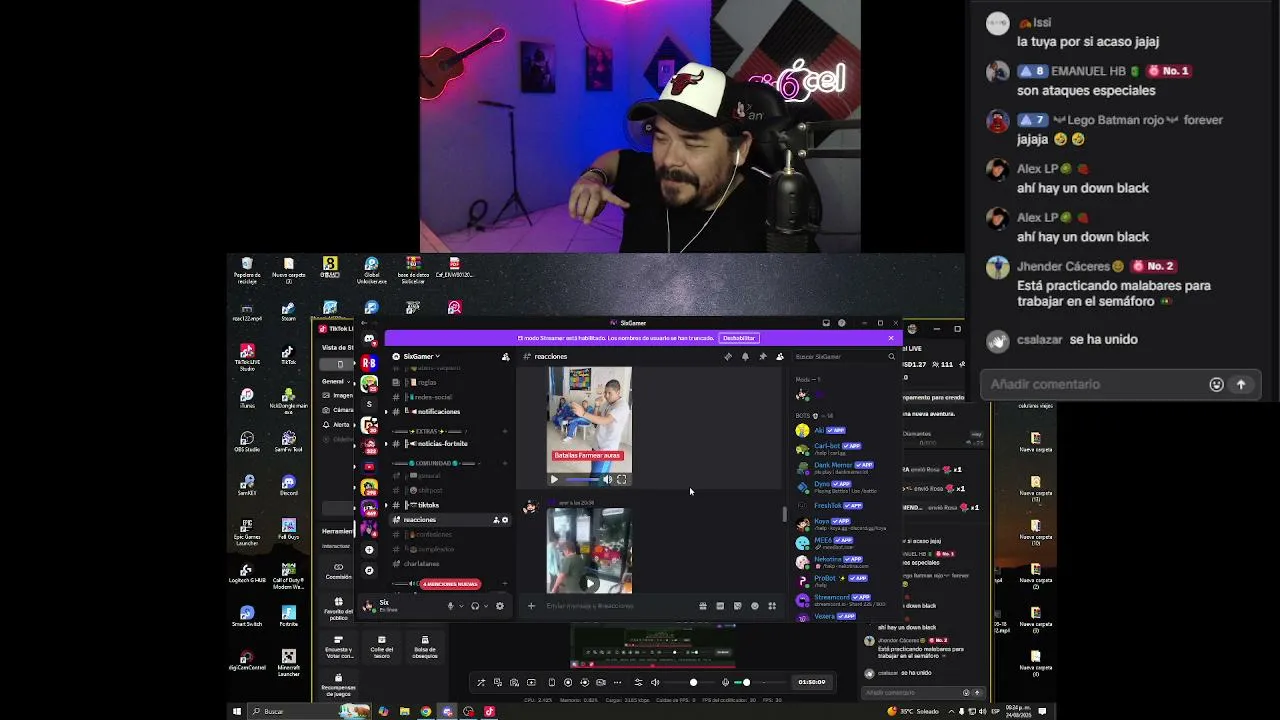Open headphones options arrow in Discord user panel
Image resolution: width=1280 pixels, height=720 pixels.
point(485,606)
